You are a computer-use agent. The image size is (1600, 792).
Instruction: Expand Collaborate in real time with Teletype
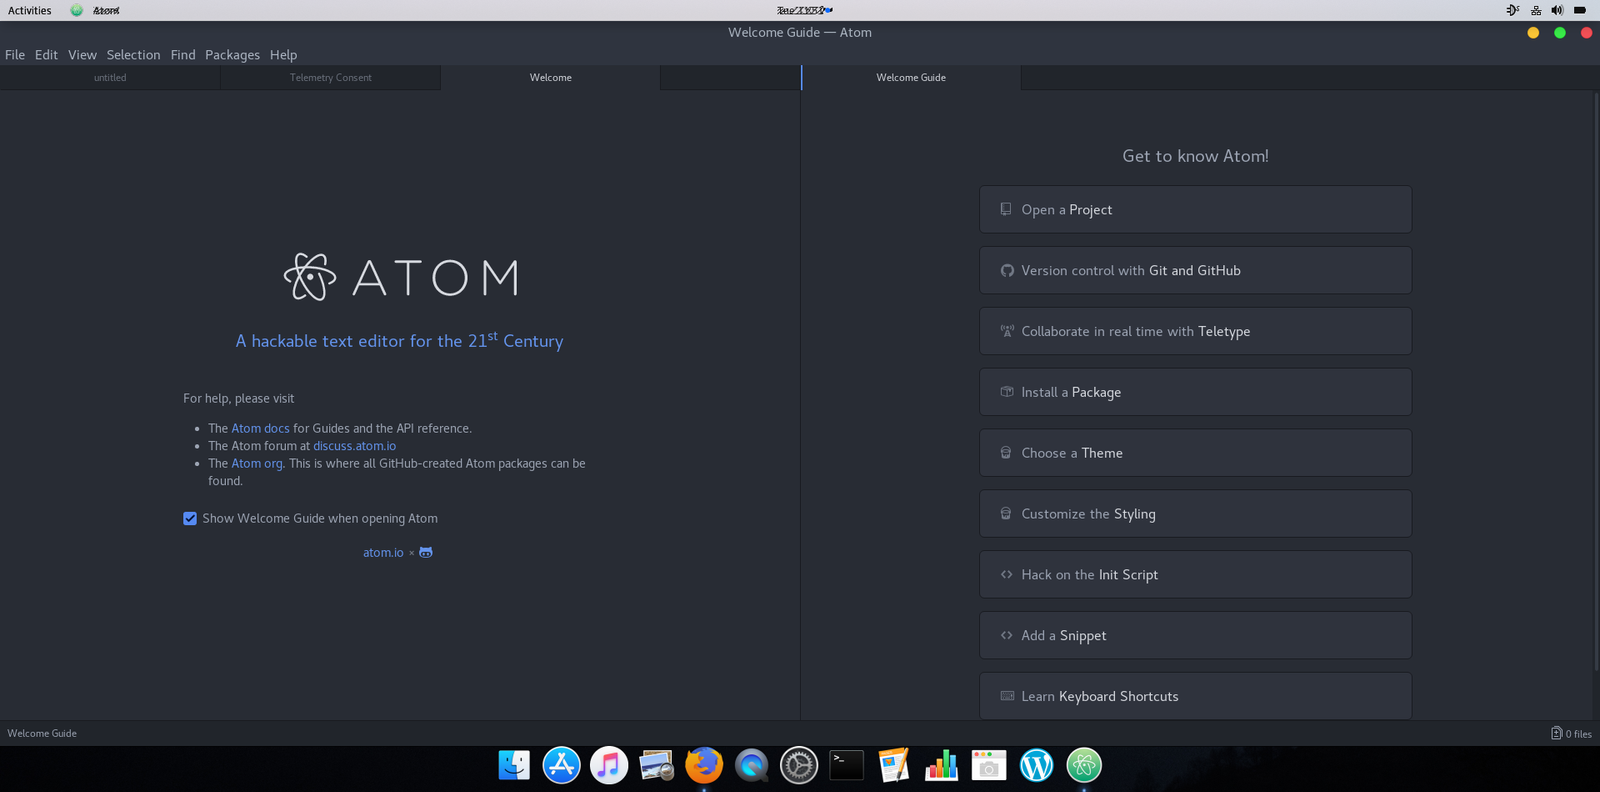tap(1195, 331)
